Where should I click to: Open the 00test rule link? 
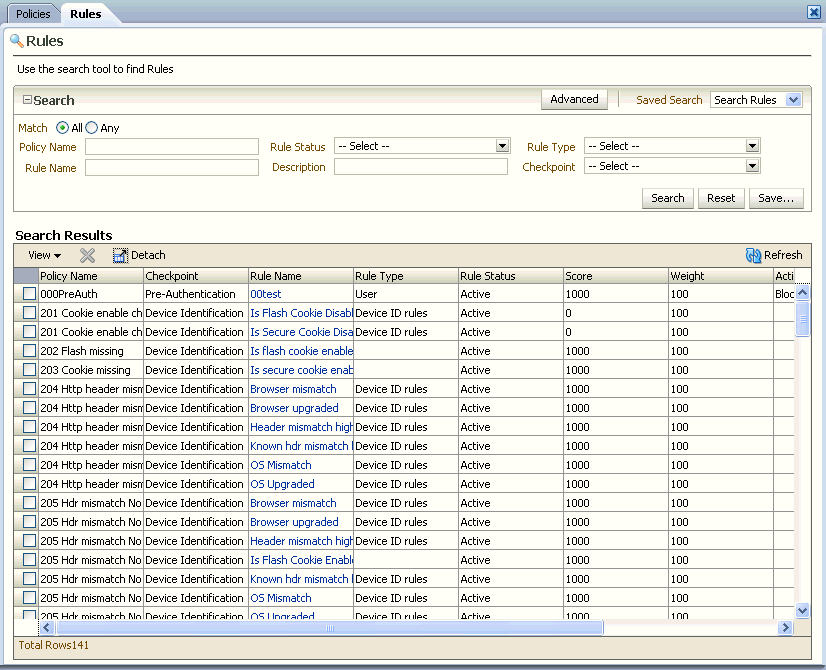265,293
